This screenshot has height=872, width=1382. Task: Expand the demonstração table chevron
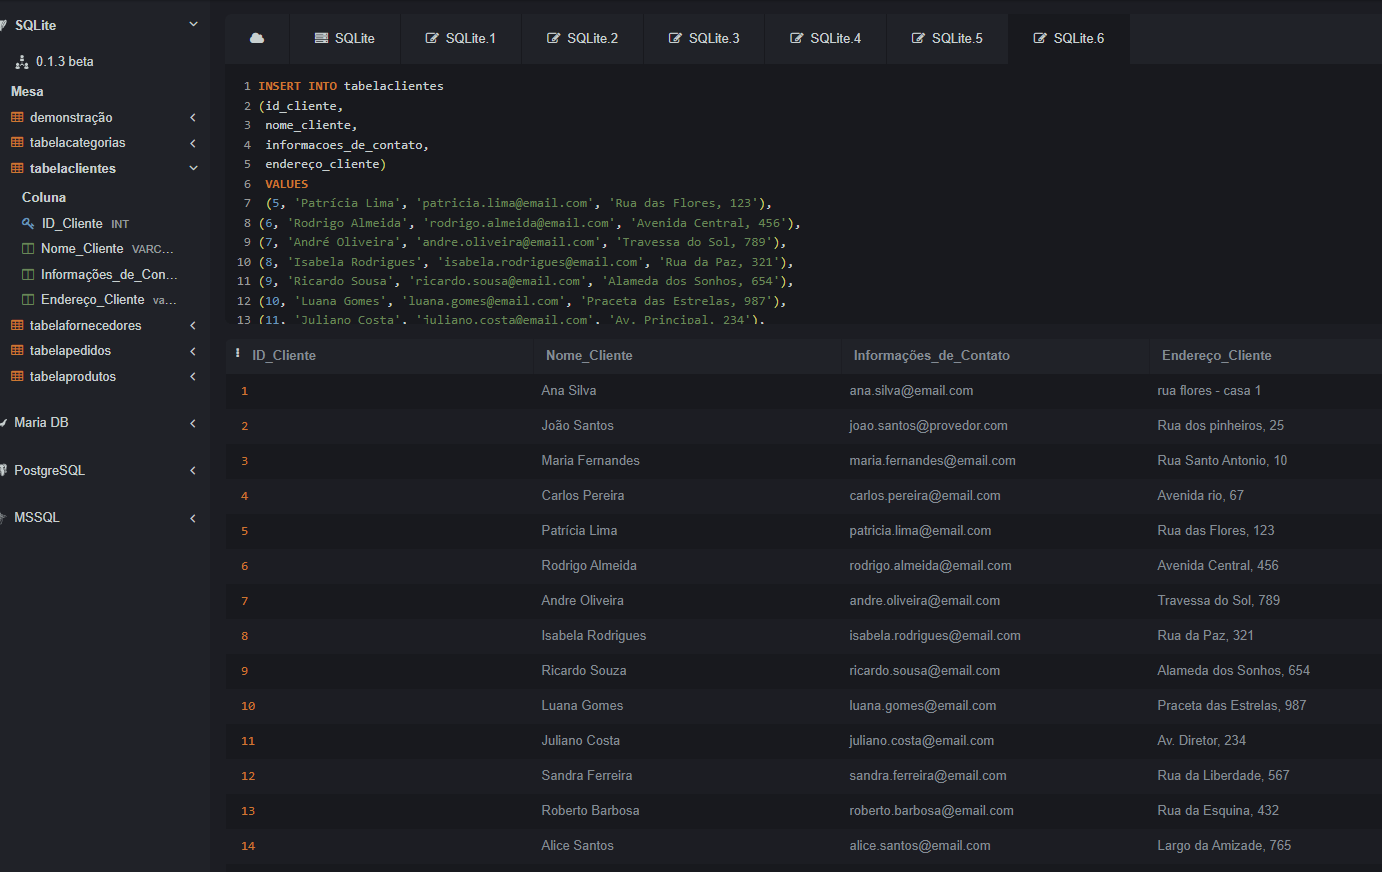(x=193, y=117)
